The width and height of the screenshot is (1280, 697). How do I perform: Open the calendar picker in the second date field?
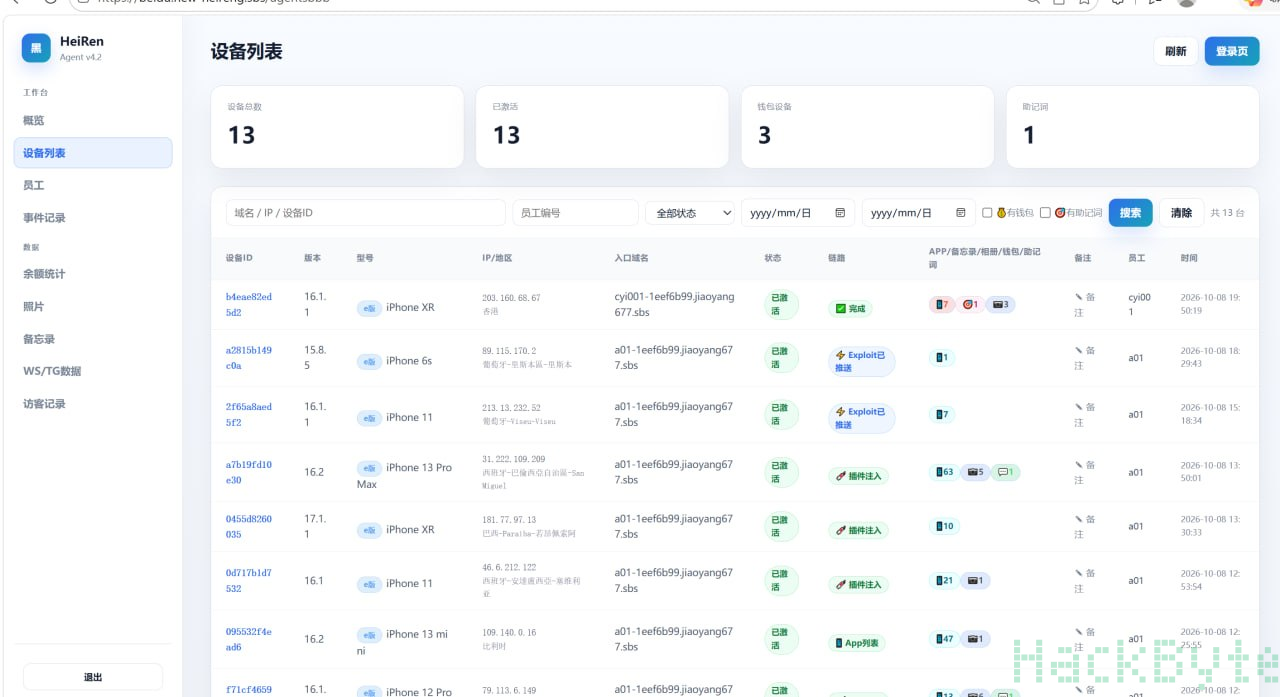tap(961, 213)
